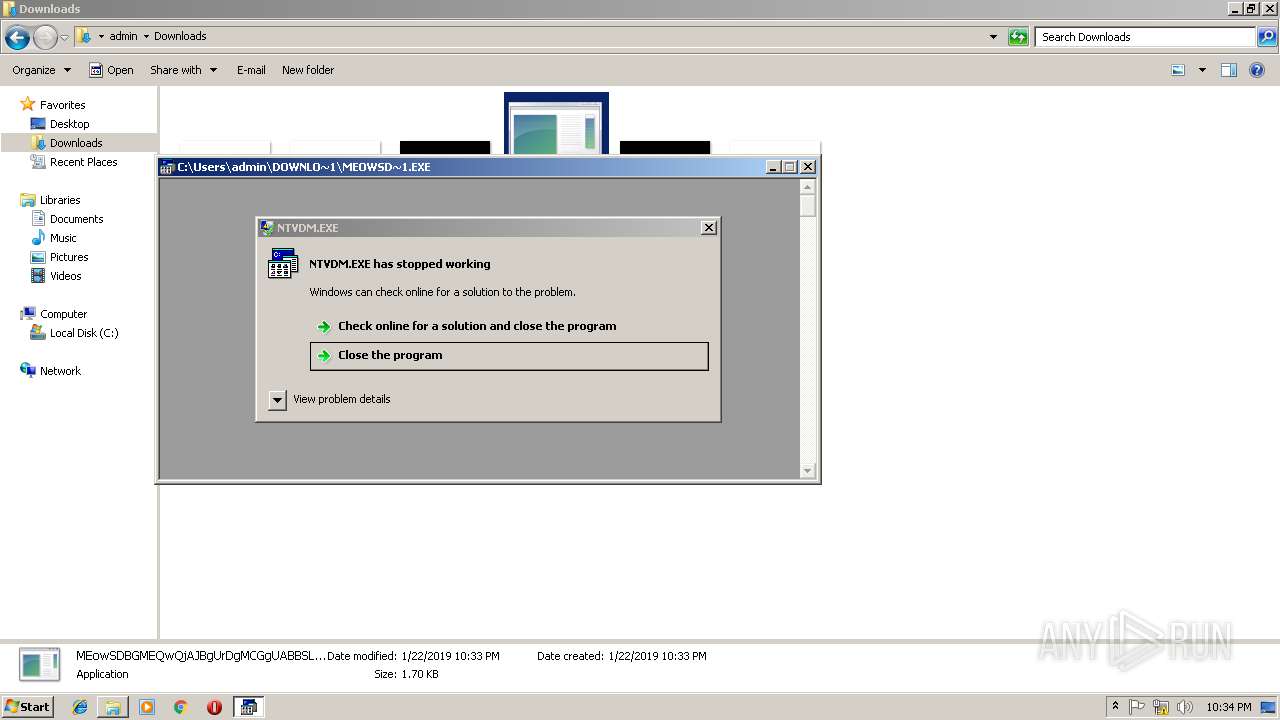Open the Organize menu

(41, 70)
